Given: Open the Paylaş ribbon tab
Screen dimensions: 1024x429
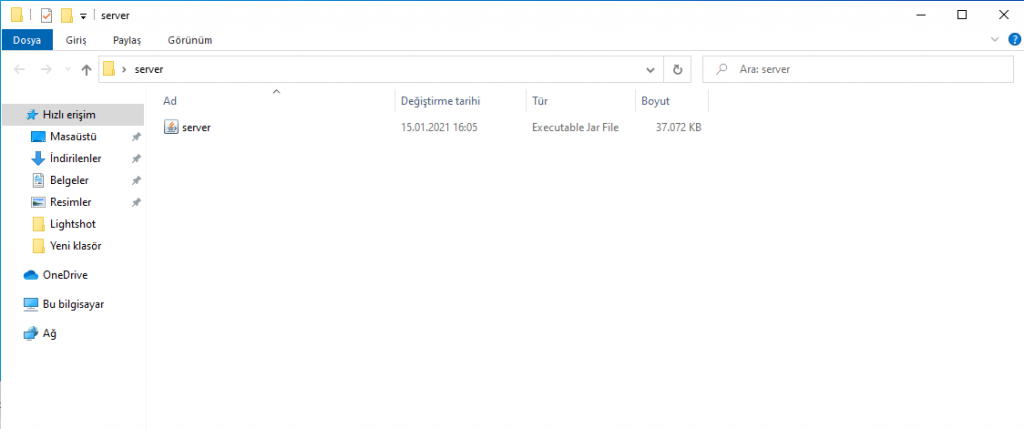Looking at the screenshot, I should click(x=127, y=40).
